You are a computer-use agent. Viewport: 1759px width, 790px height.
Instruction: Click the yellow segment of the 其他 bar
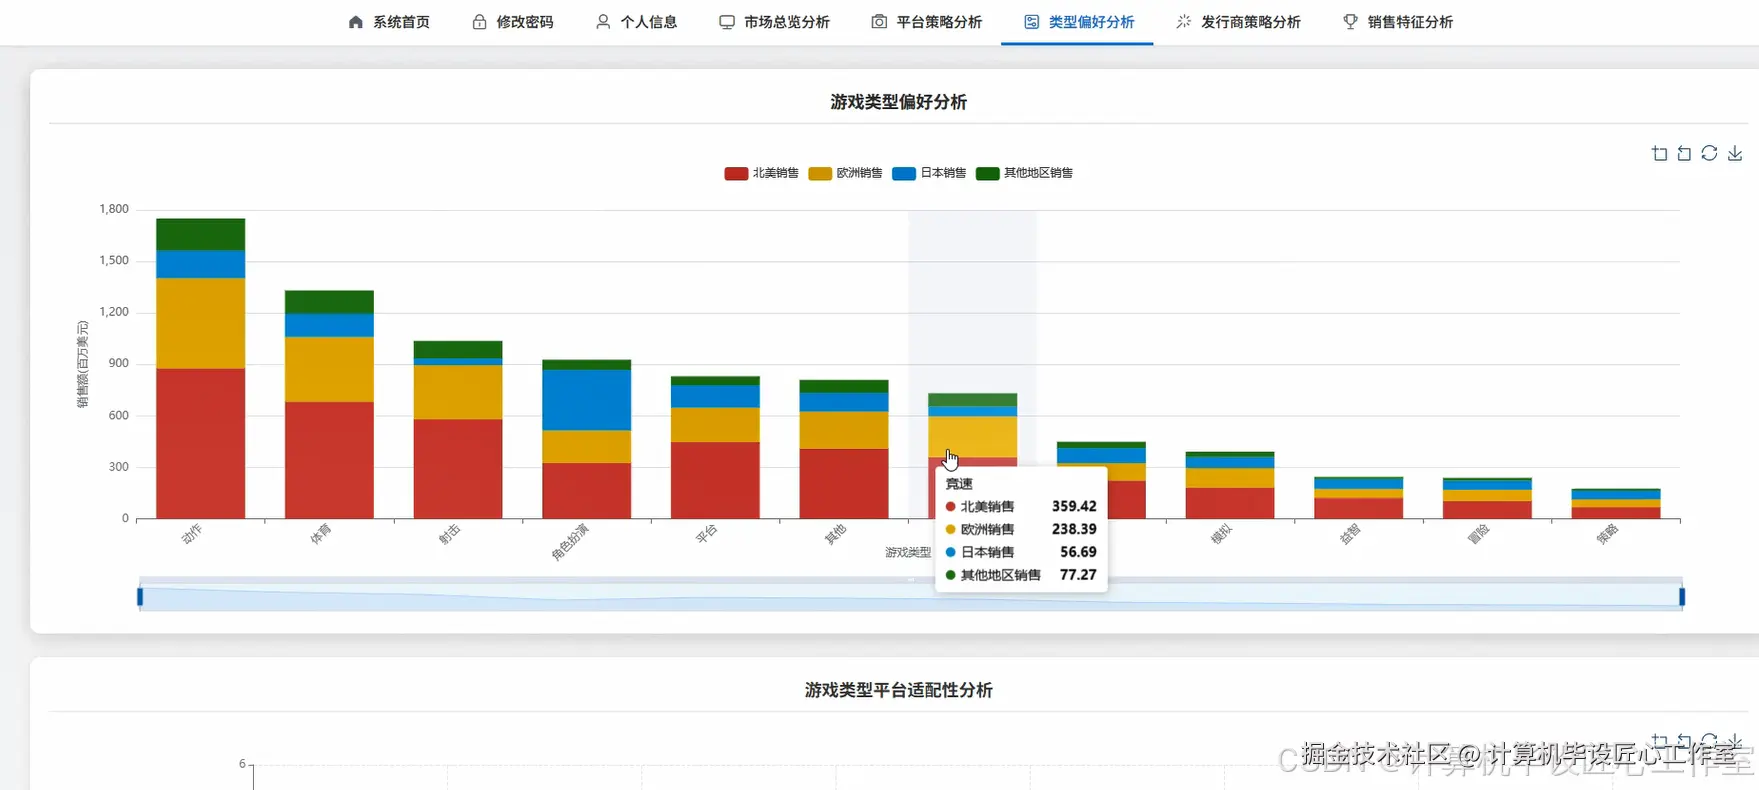pyautogui.click(x=844, y=430)
